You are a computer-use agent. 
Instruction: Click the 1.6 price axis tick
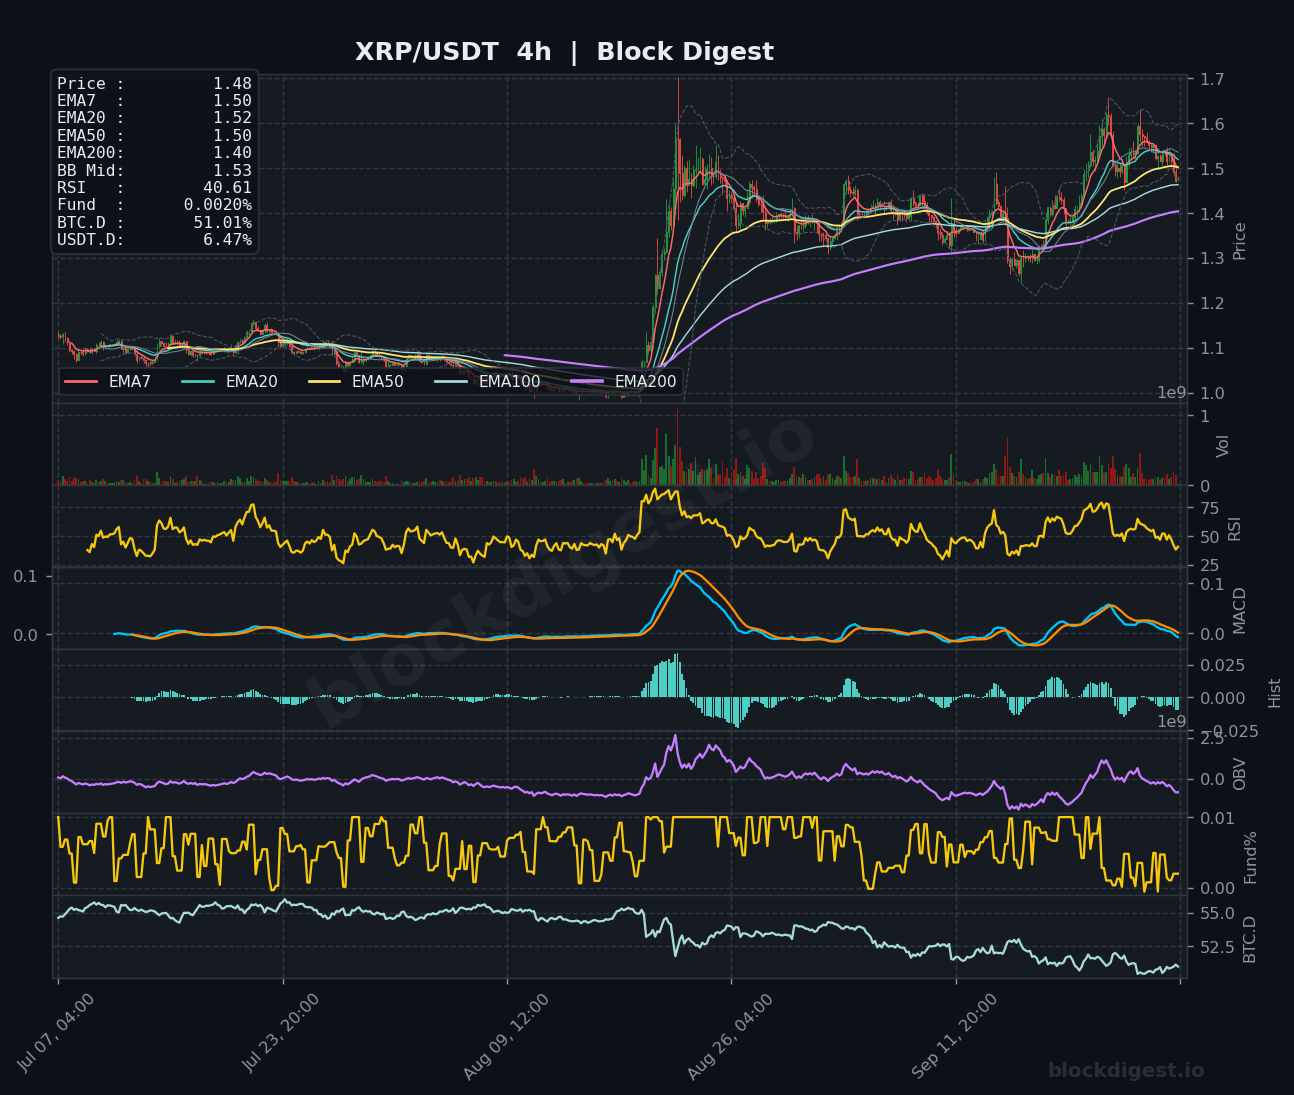point(1213,124)
